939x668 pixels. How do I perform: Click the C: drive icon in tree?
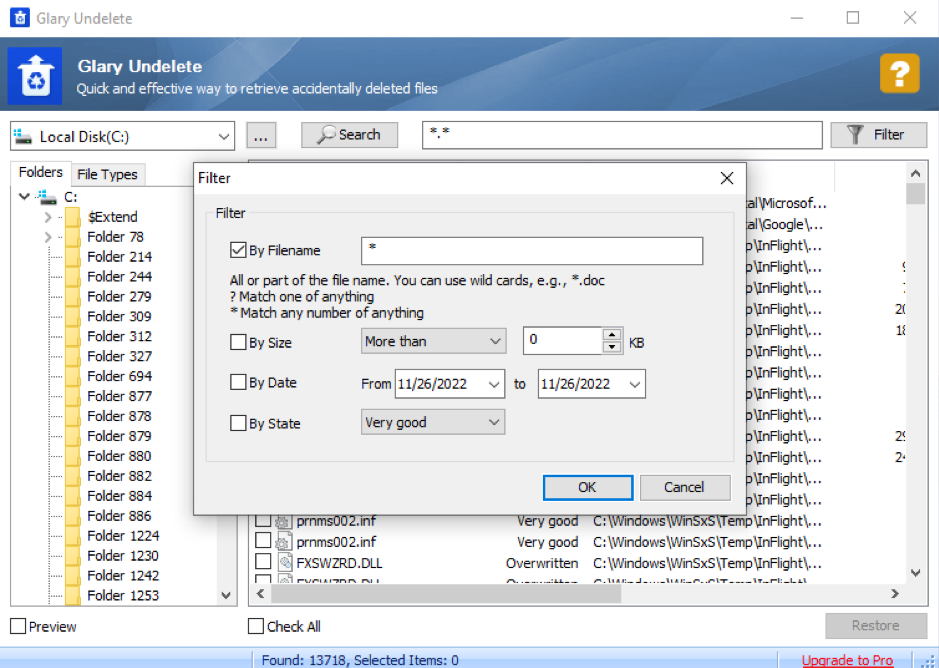[x=47, y=197]
